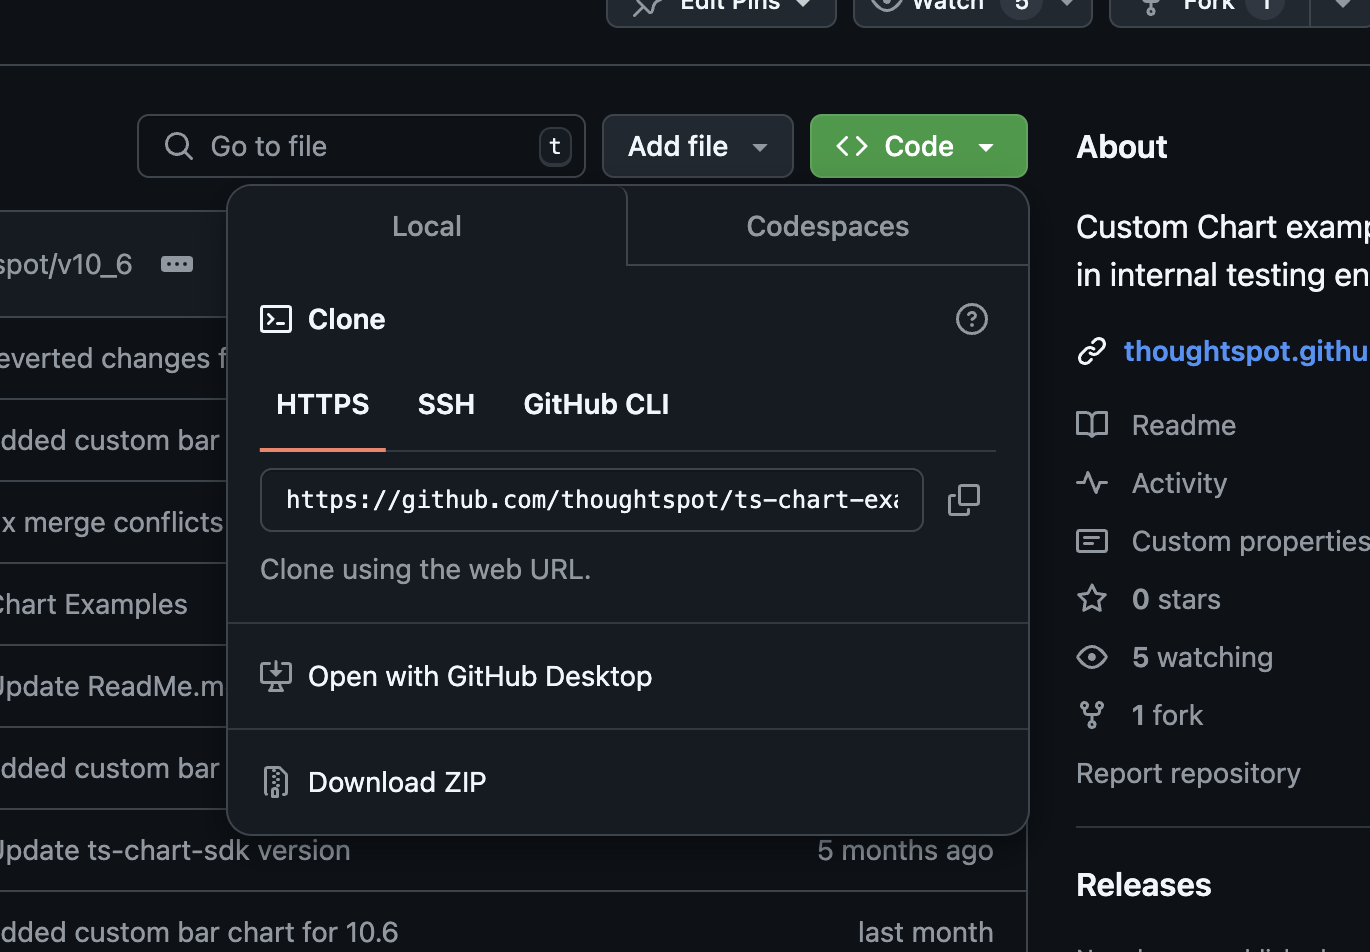Expand the Fork options caret

(1340, 6)
